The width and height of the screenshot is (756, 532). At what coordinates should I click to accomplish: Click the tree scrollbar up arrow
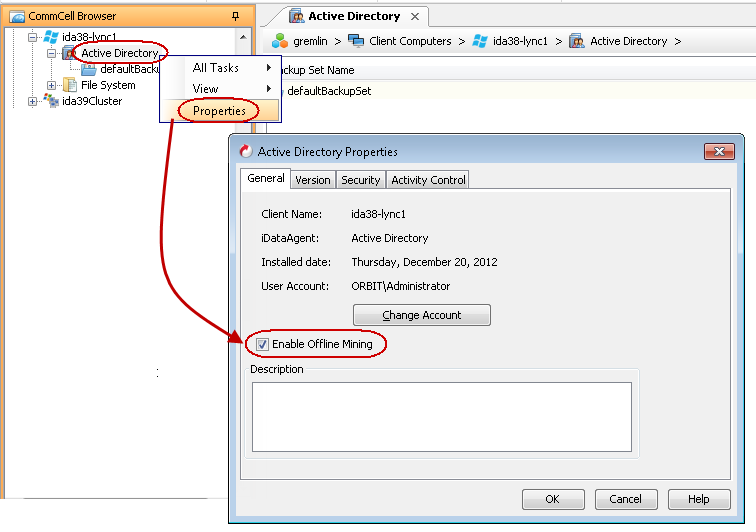pos(243,37)
